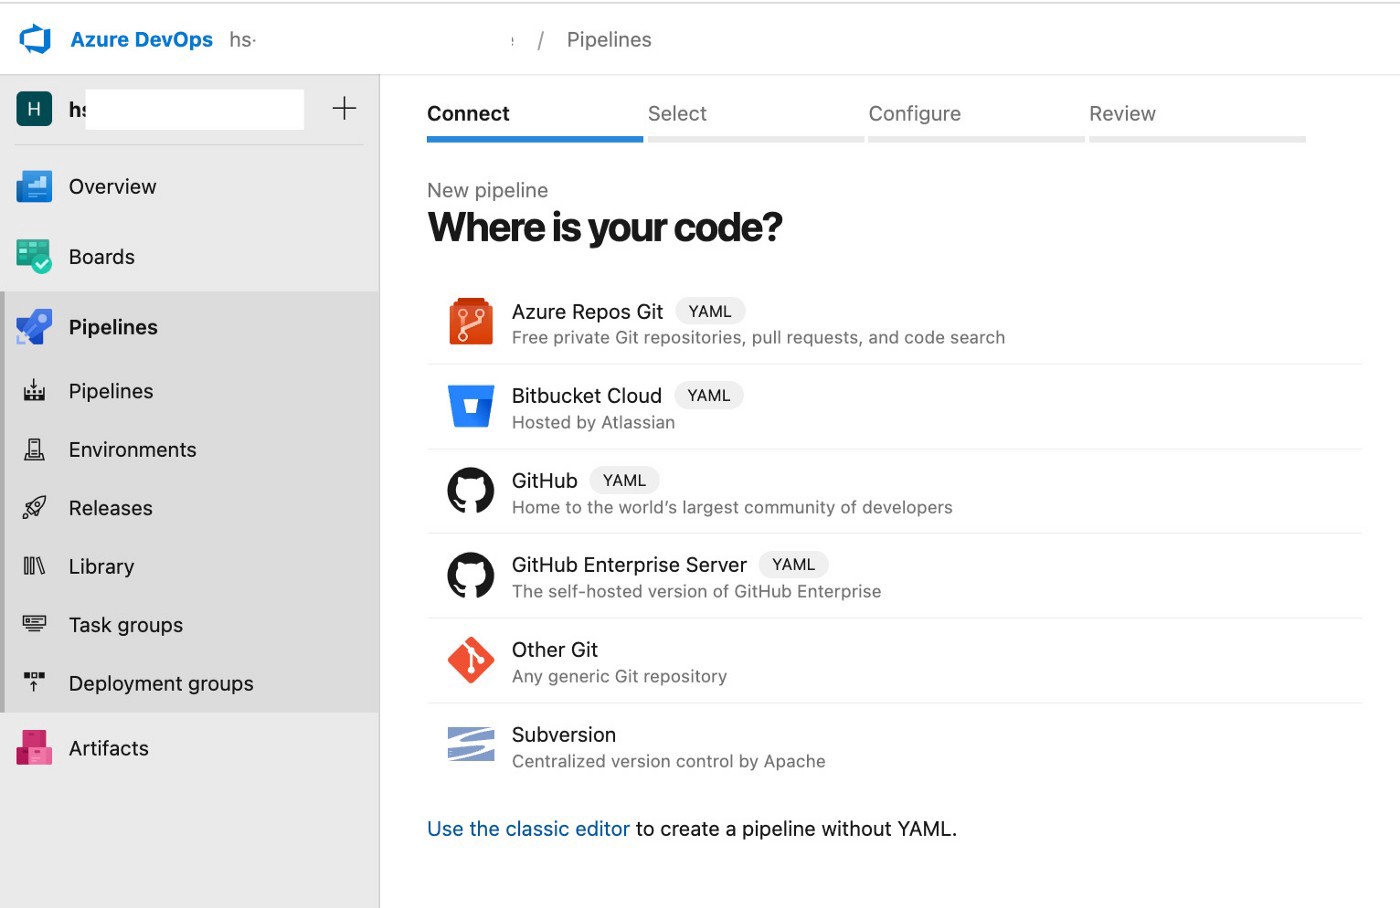
Task: Click the Artifacts sidebar icon
Action: pos(34,747)
